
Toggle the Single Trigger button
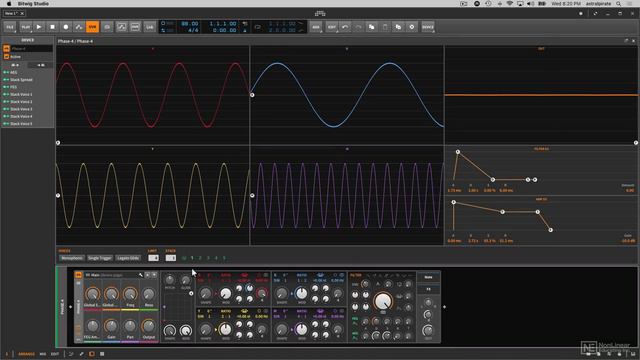pos(100,258)
